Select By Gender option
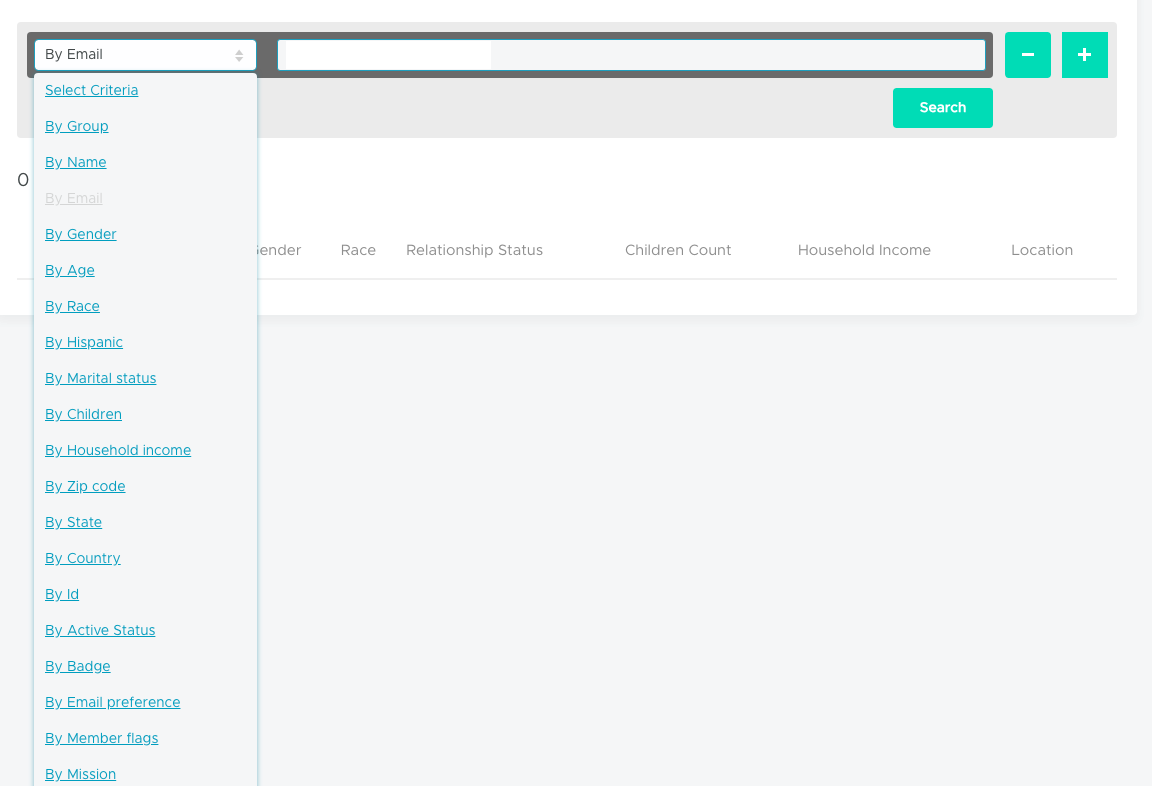 point(81,234)
